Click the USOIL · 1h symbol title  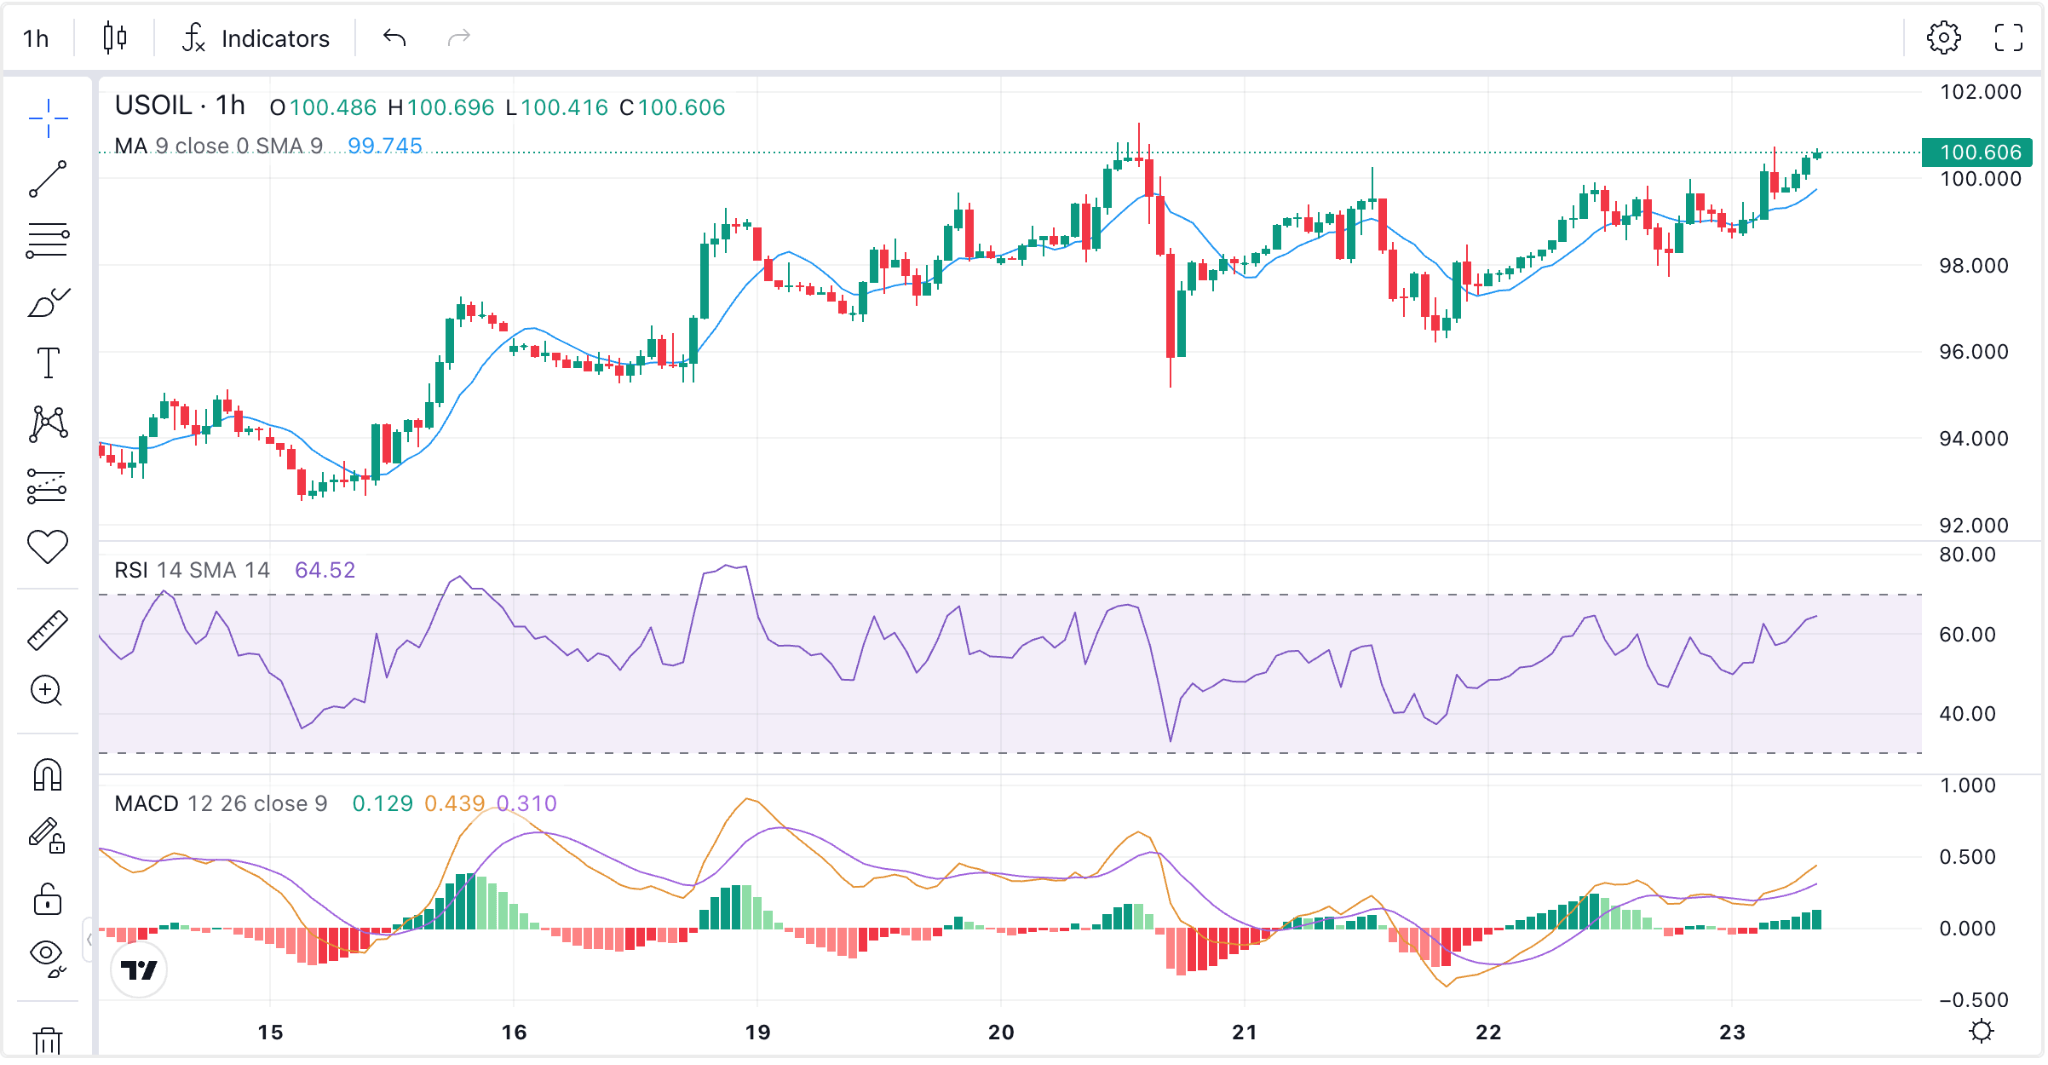(180, 105)
